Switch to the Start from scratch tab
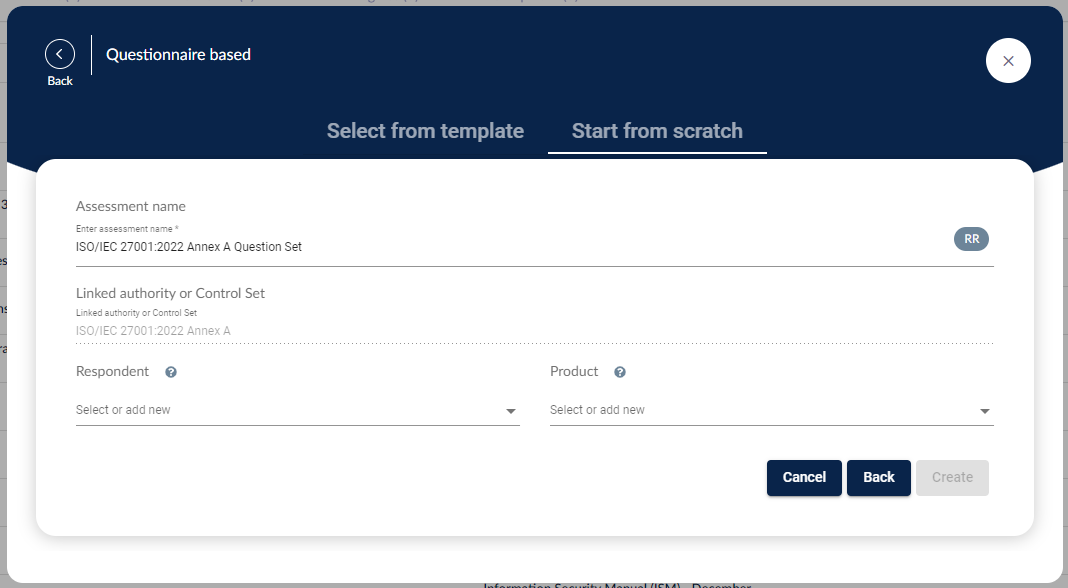The height and width of the screenshot is (588, 1068). [x=657, y=131]
